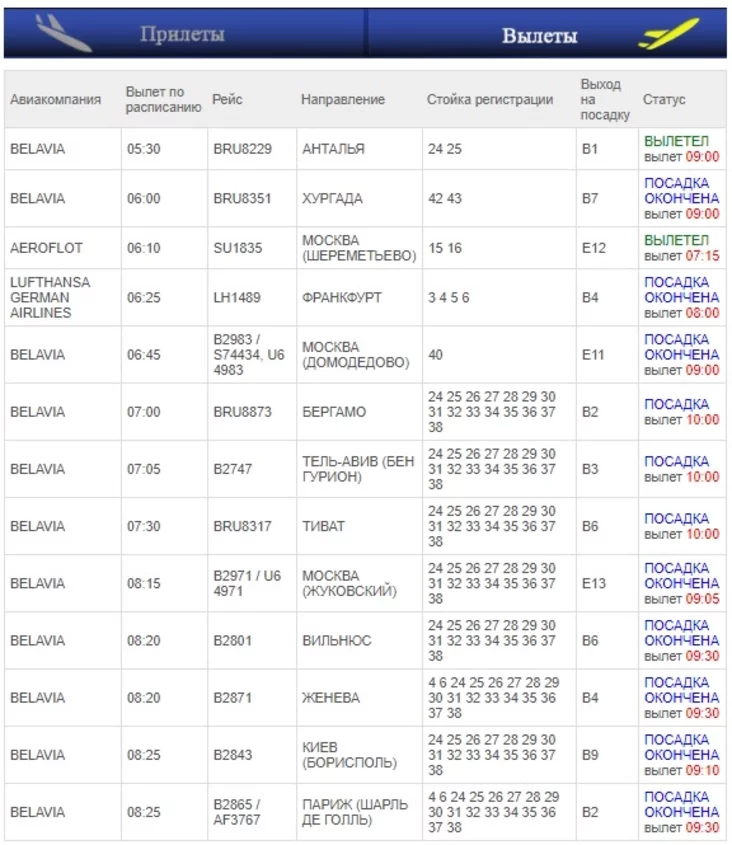Click scheduled time 06:10
732x845 pixels.
(x=144, y=248)
